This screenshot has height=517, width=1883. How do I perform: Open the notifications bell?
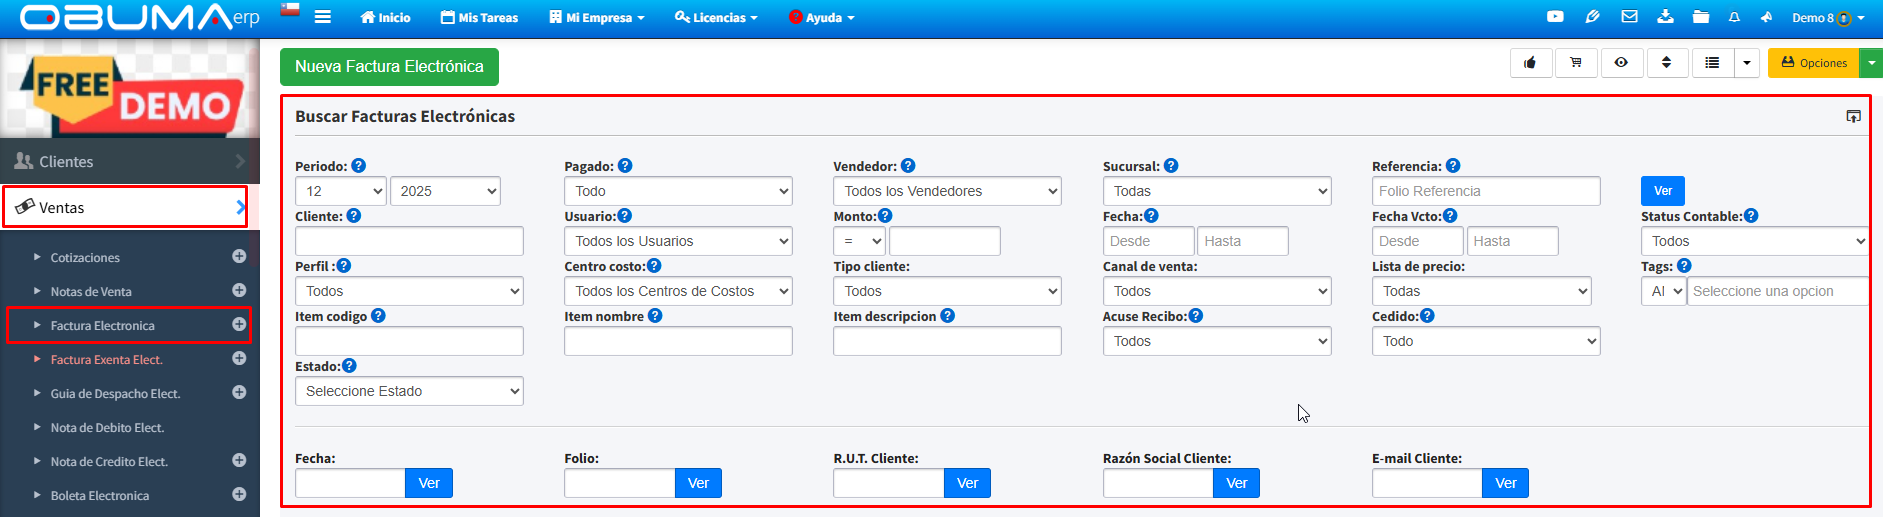pyautogui.click(x=1734, y=17)
